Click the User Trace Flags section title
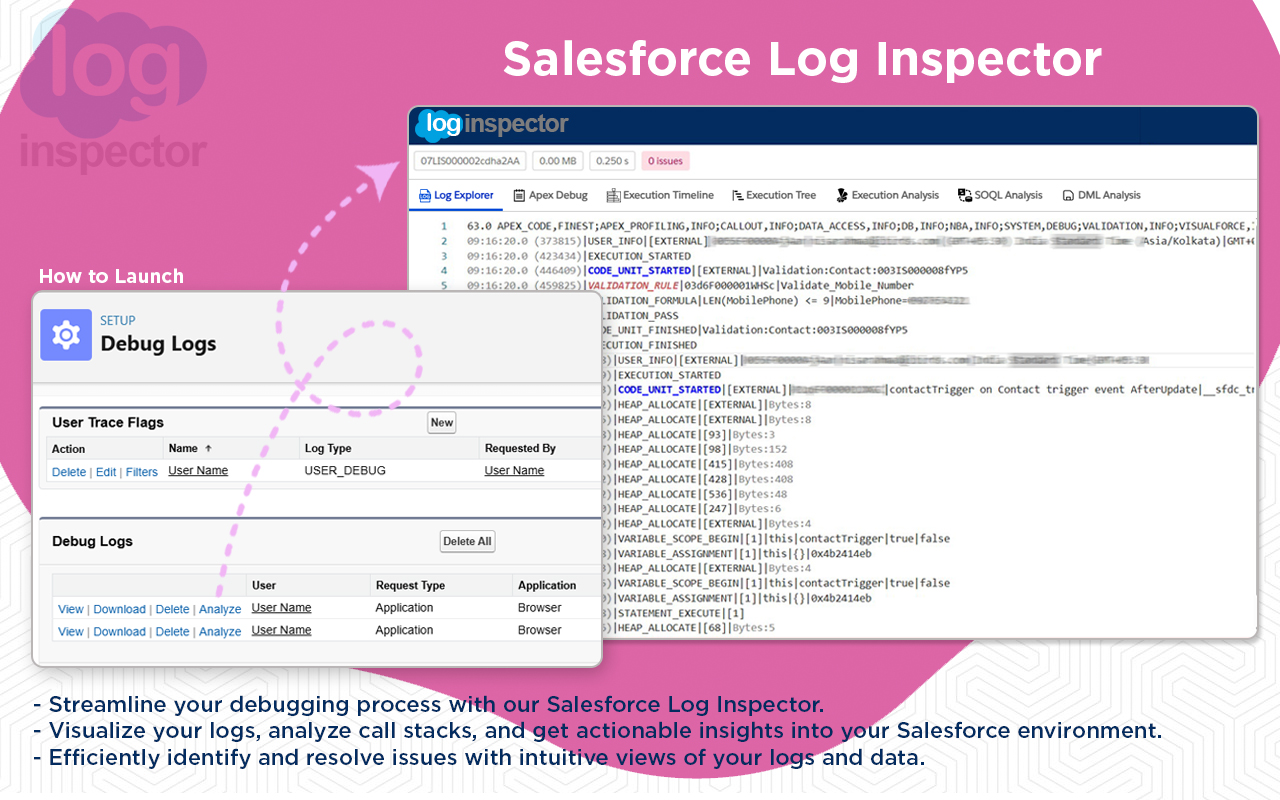Screen dimensions: 1280x800 pyautogui.click(x=108, y=422)
